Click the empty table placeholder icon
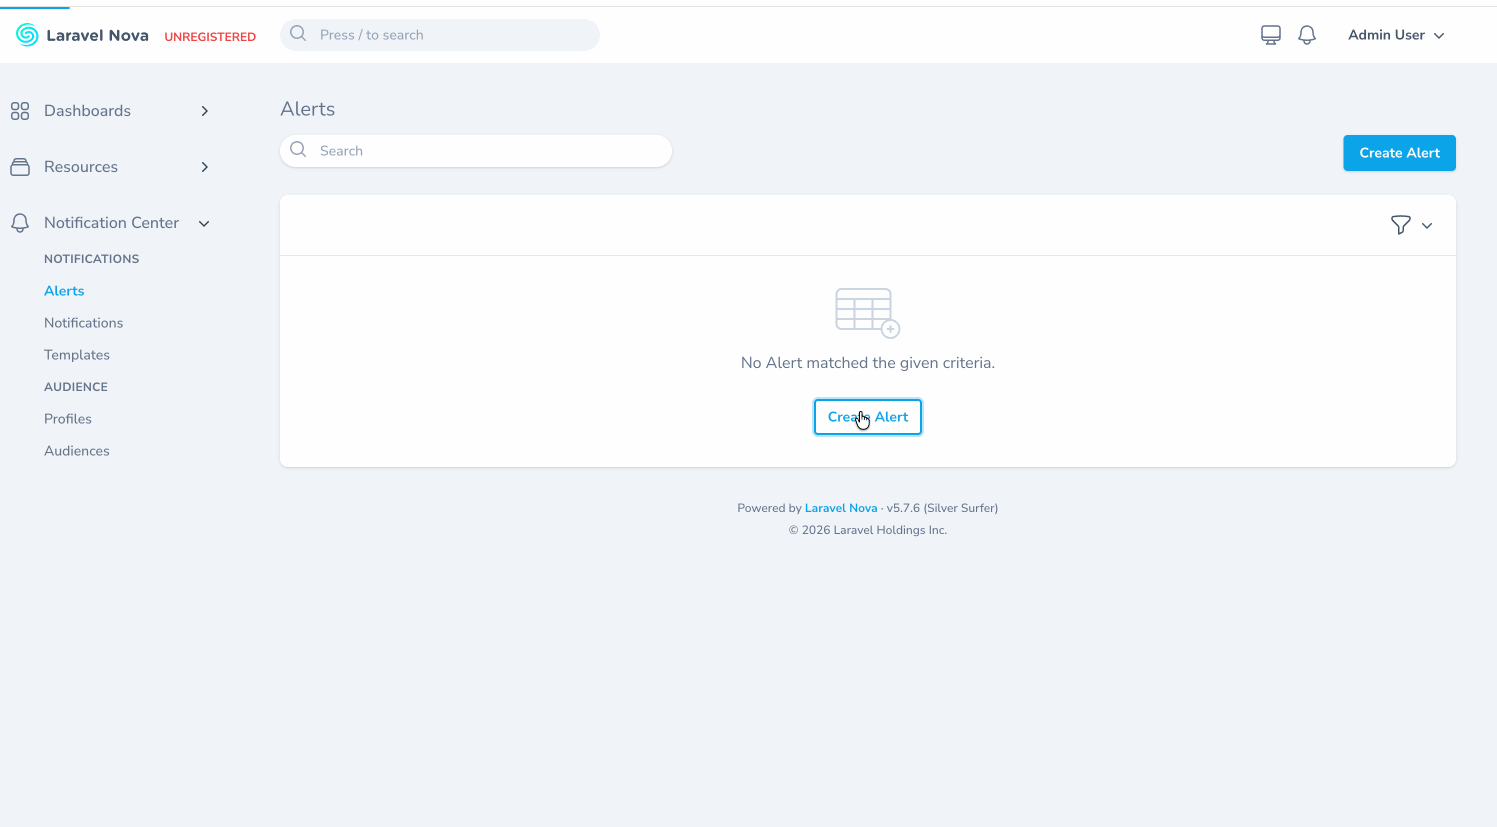The width and height of the screenshot is (1497, 827). pyautogui.click(x=867, y=313)
